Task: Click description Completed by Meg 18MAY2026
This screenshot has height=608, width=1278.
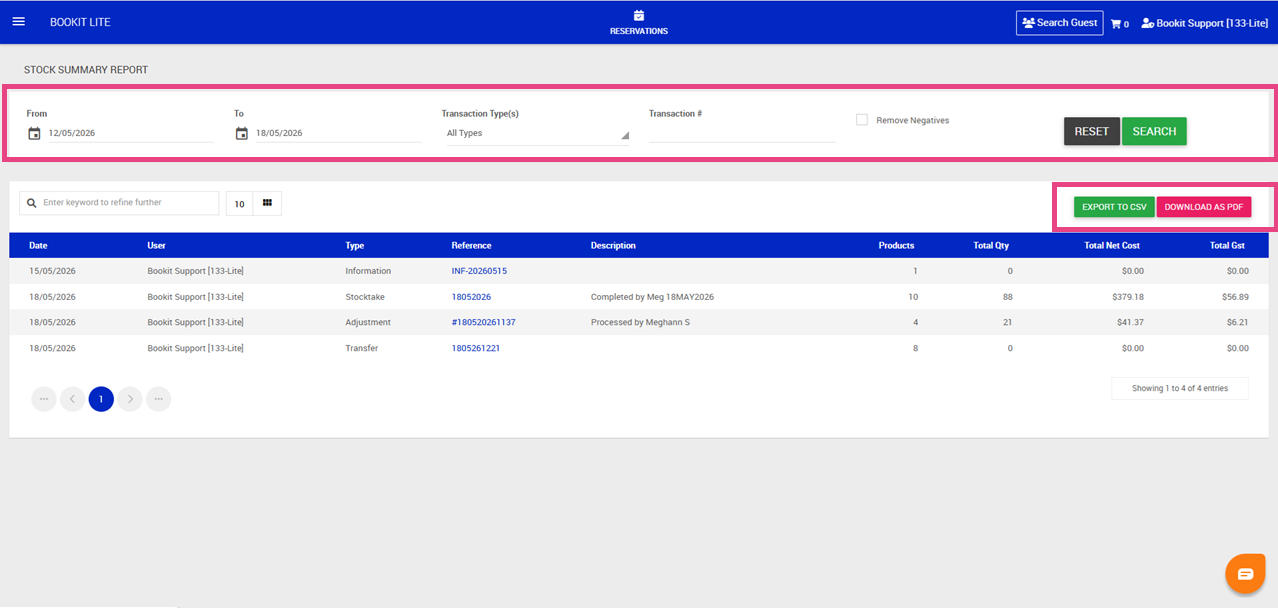Action: [x=652, y=297]
